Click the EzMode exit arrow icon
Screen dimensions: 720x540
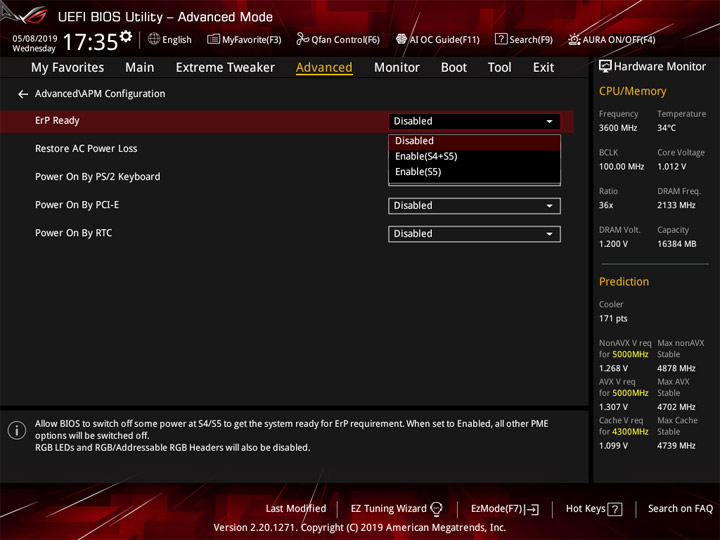pos(532,509)
